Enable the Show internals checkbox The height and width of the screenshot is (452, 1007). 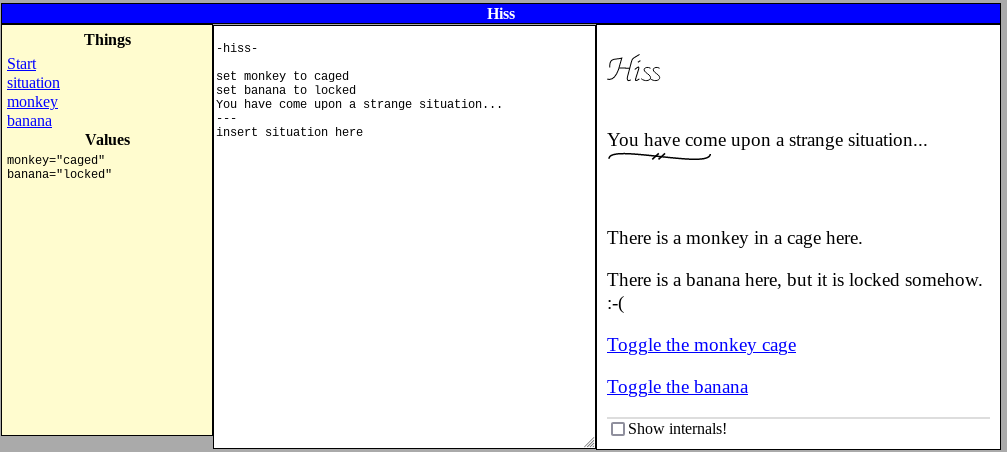618,429
